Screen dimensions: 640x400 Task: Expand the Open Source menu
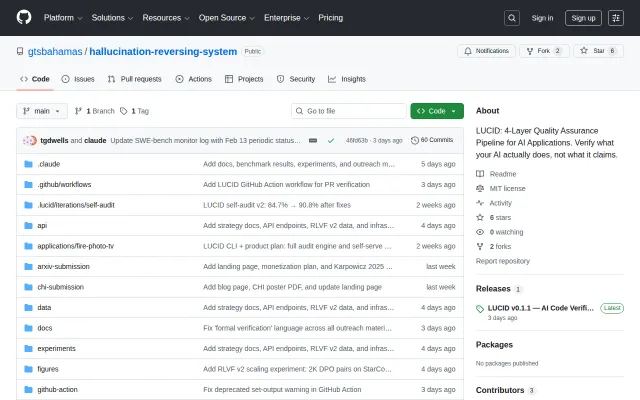click(x=227, y=18)
